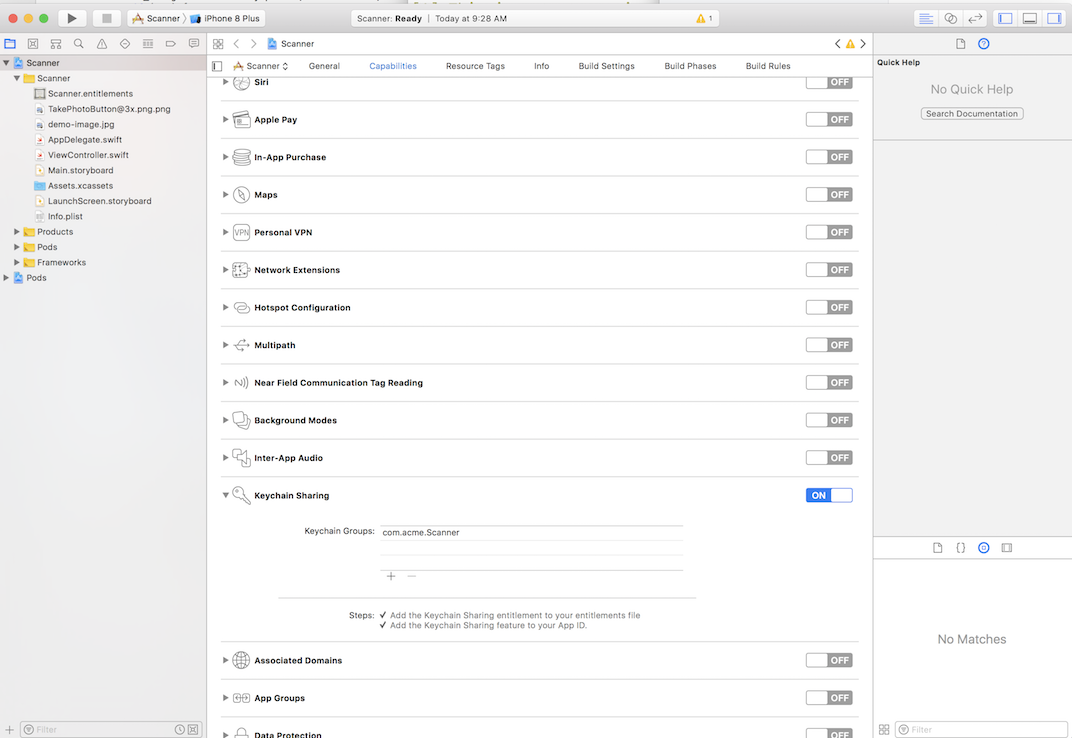Choose iPhone 8 Plus destination
This screenshot has height=738, width=1072.
(225, 18)
